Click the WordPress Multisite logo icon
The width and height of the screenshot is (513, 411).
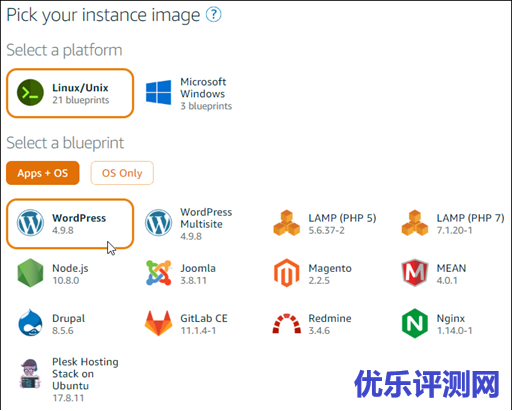[159, 222]
